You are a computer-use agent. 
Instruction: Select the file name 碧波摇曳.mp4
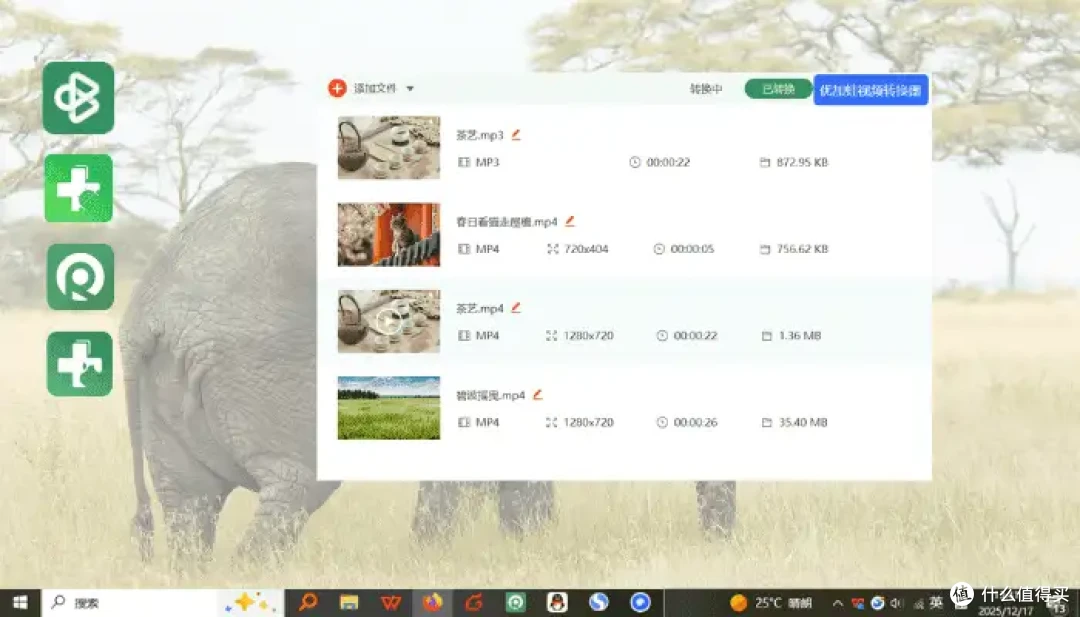(x=490, y=395)
